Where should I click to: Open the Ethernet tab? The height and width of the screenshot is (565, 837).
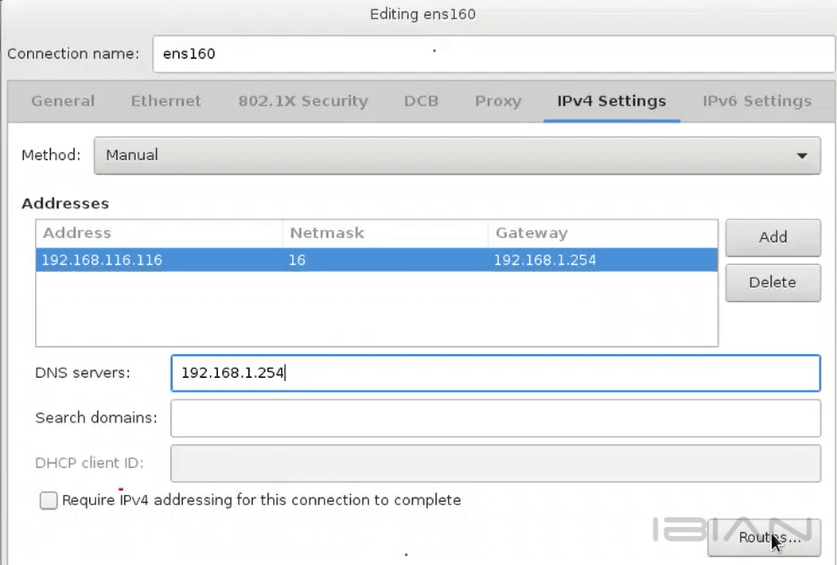pos(166,101)
